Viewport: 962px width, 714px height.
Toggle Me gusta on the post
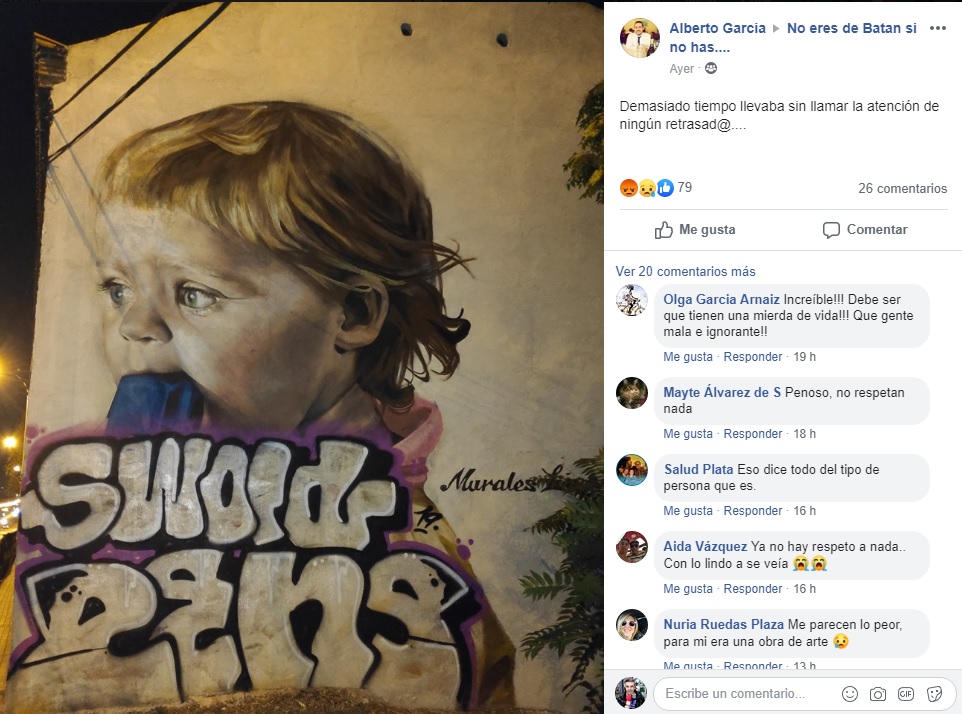[x=695, y=230]
